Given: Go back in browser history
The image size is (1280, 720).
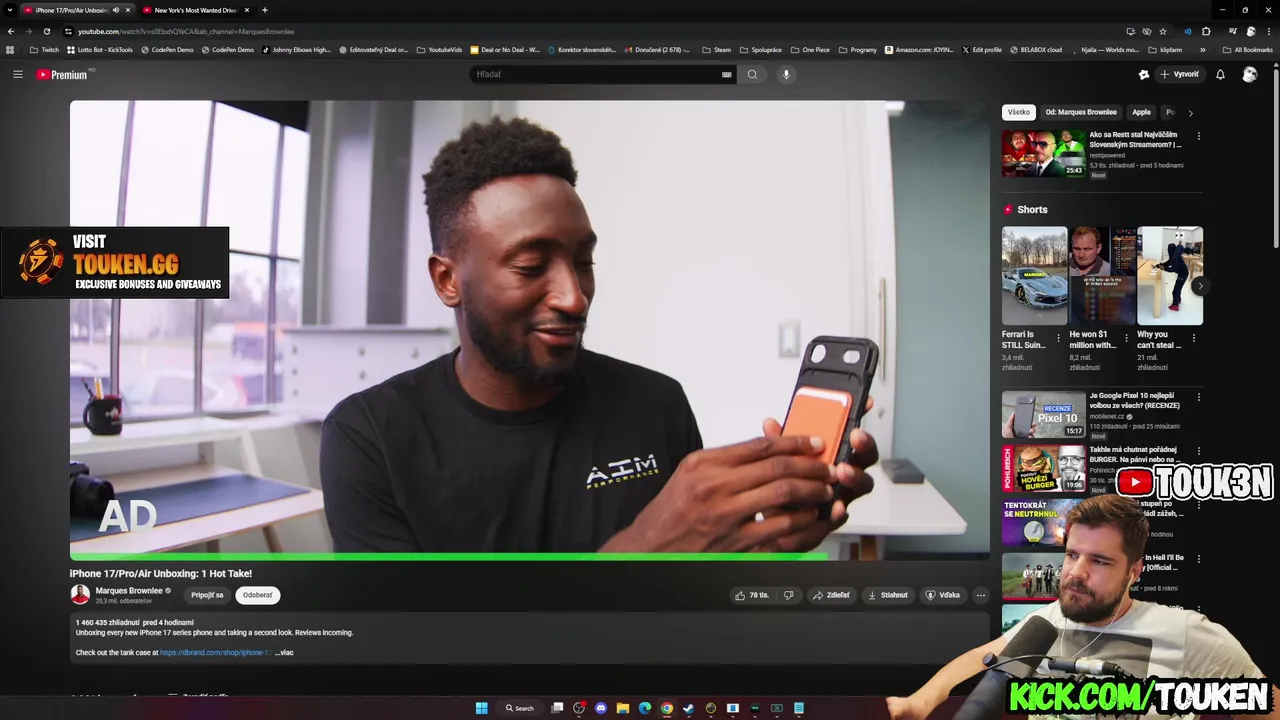Looking at the screenshot, I should click(x=11, y=31).
